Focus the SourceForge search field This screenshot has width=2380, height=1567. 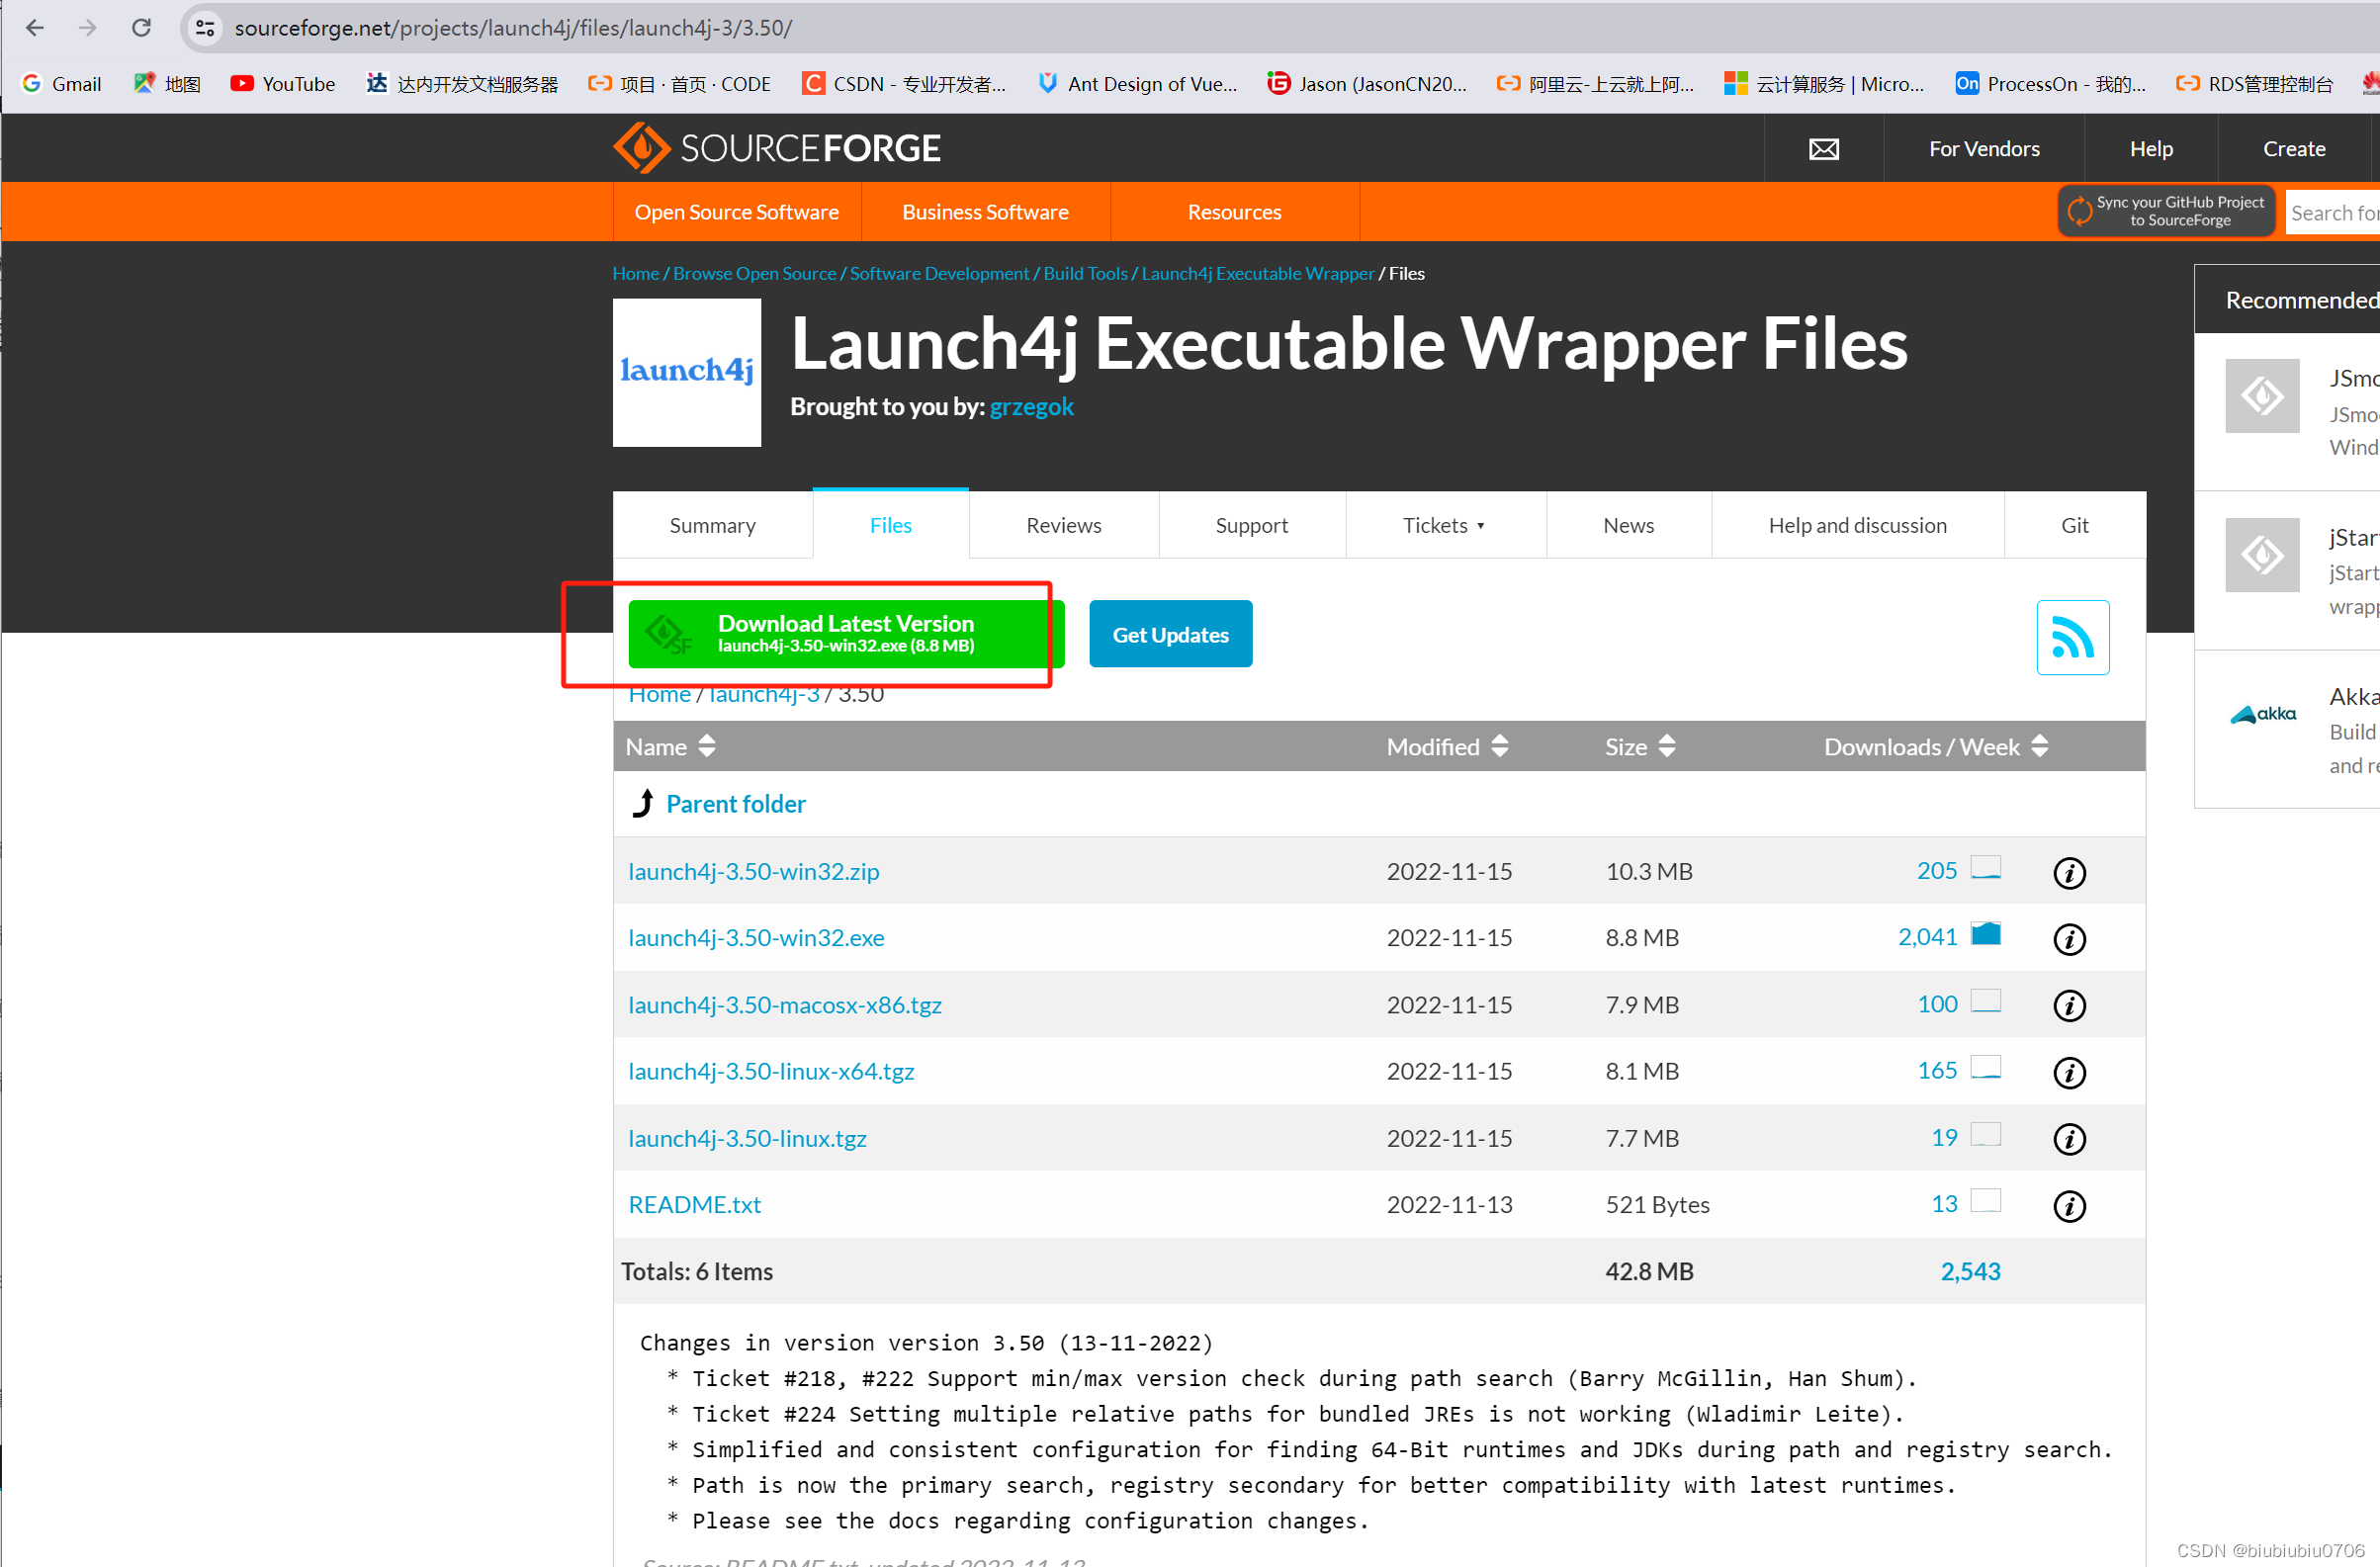tap(2333, 212)
